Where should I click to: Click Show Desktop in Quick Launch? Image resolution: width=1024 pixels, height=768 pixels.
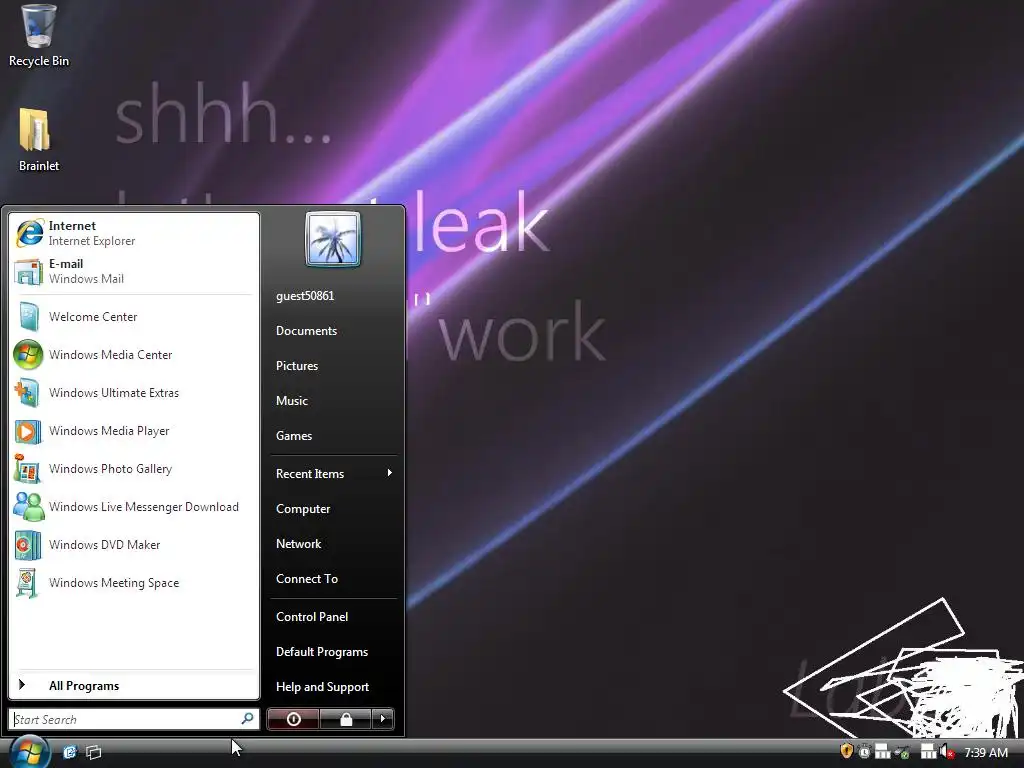click(x=70, y=752)
